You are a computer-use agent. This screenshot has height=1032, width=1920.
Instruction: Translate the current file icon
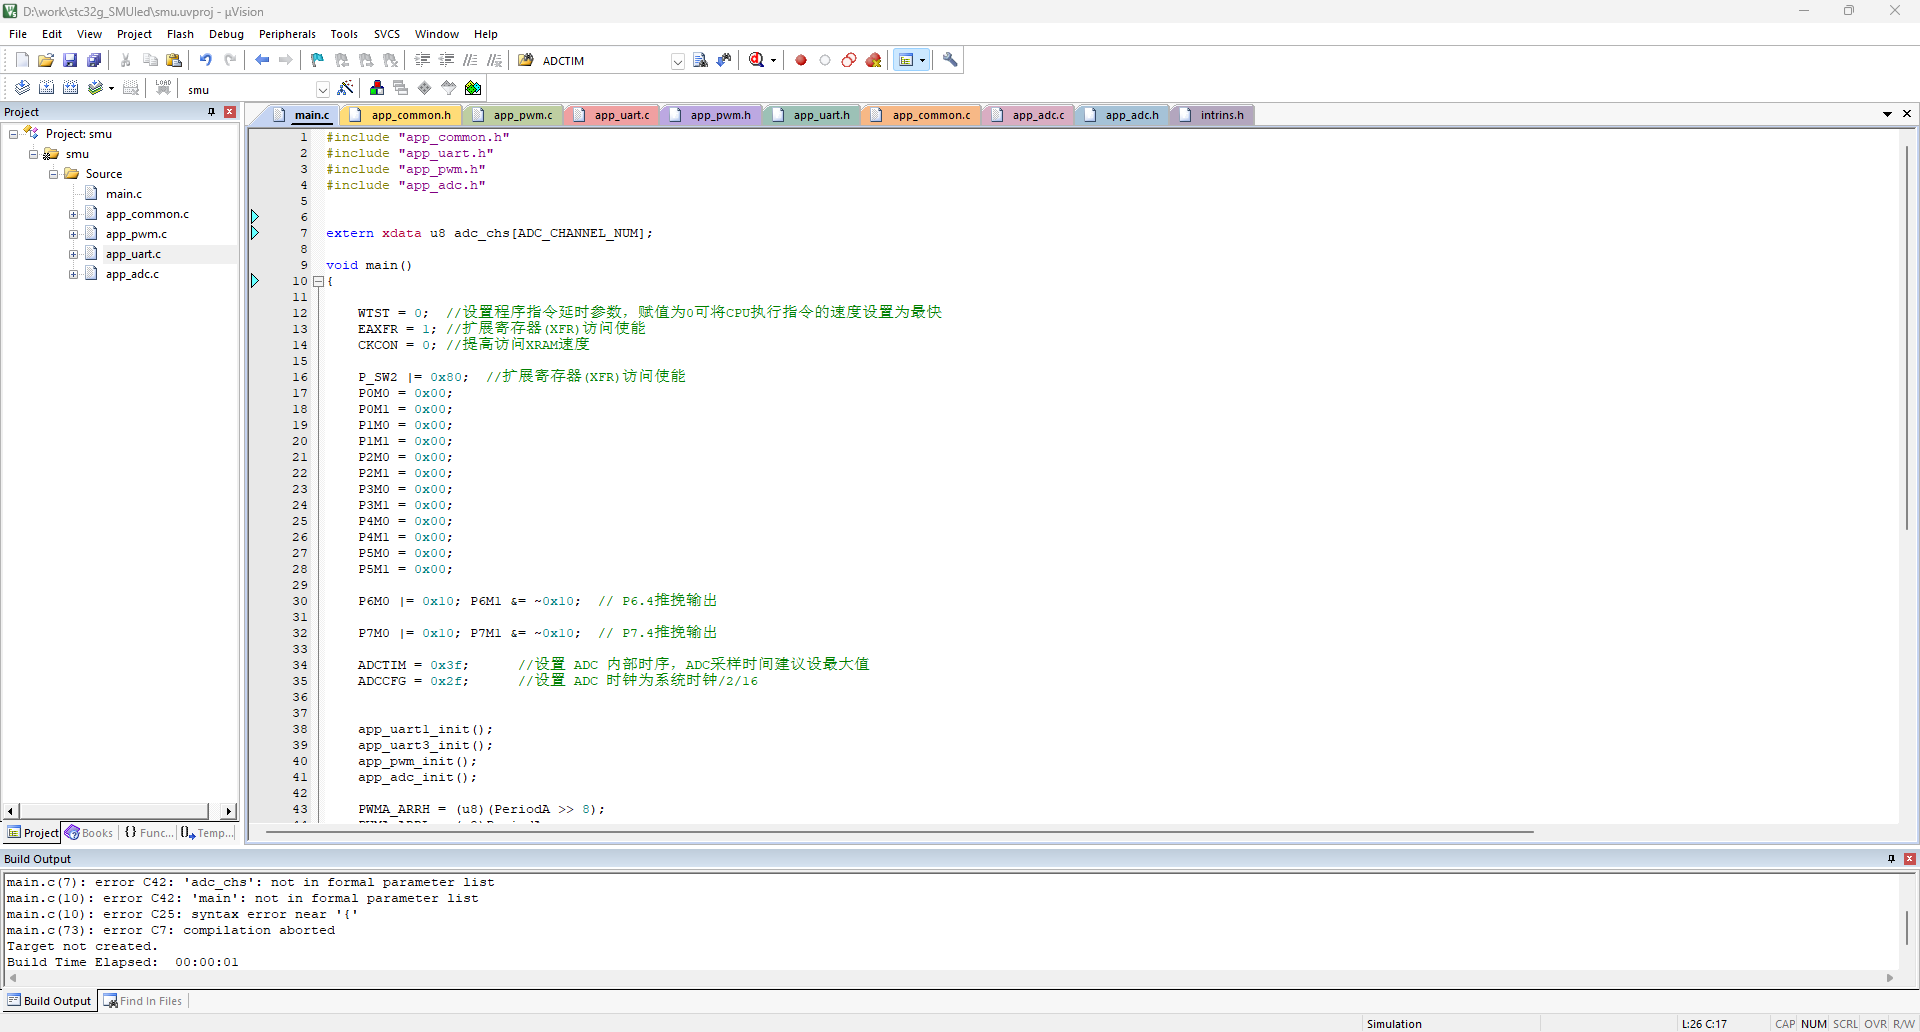pyautogui.click(x=22, y=88)
